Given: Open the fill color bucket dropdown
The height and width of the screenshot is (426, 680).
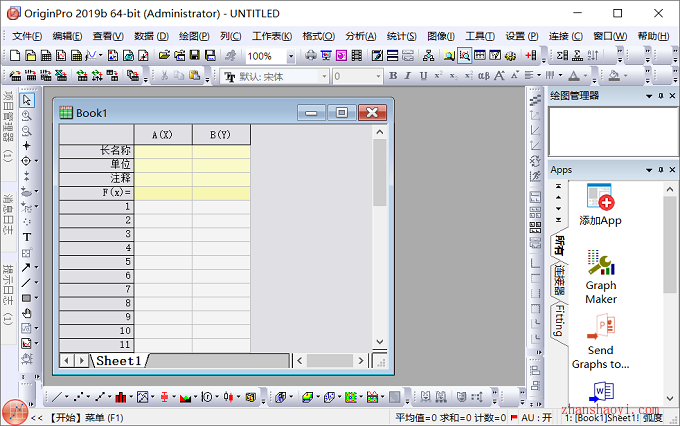Looking at the screenshot, I should click(625, 76).
